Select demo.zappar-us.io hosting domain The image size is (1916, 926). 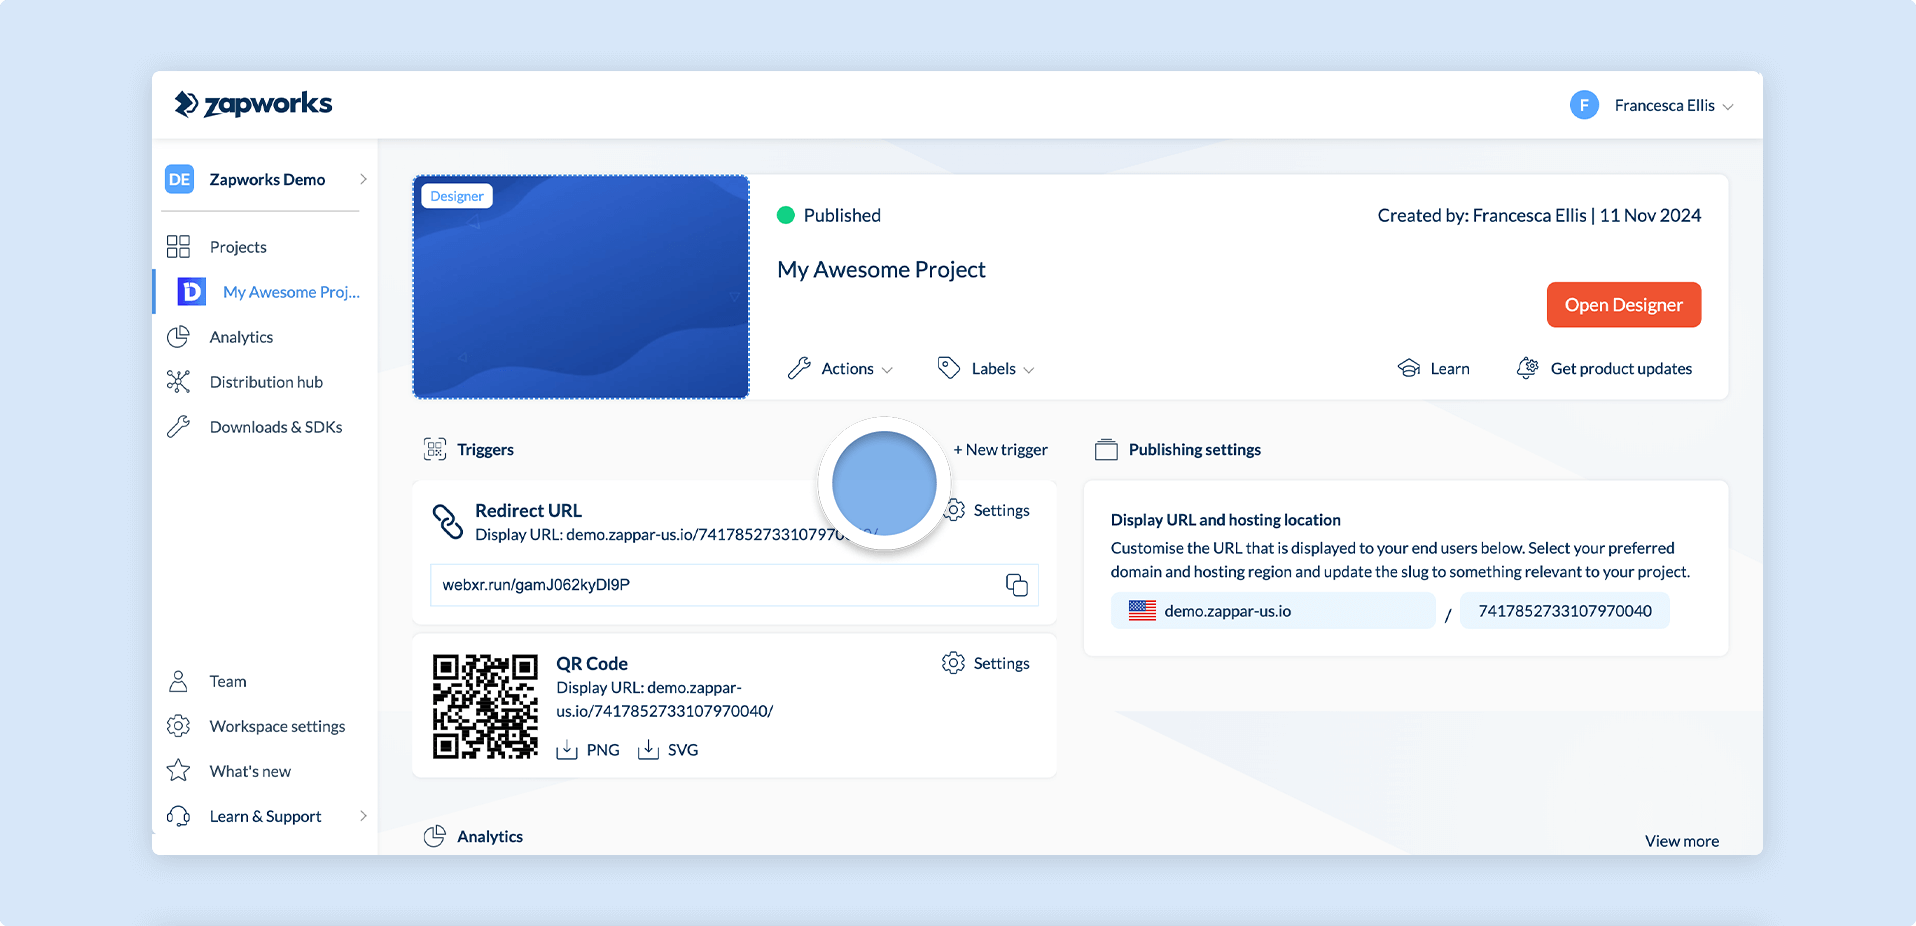tap(1273, 611)
